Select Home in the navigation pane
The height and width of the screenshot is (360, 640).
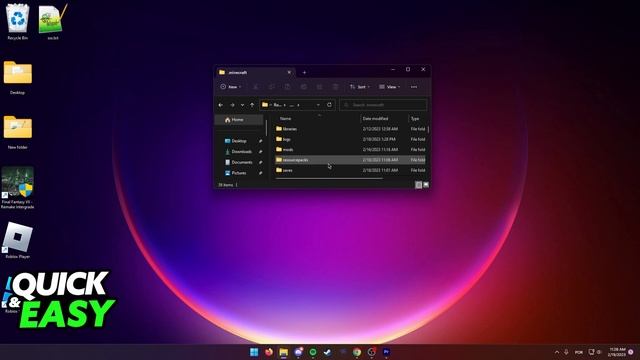tap(239, 120)
